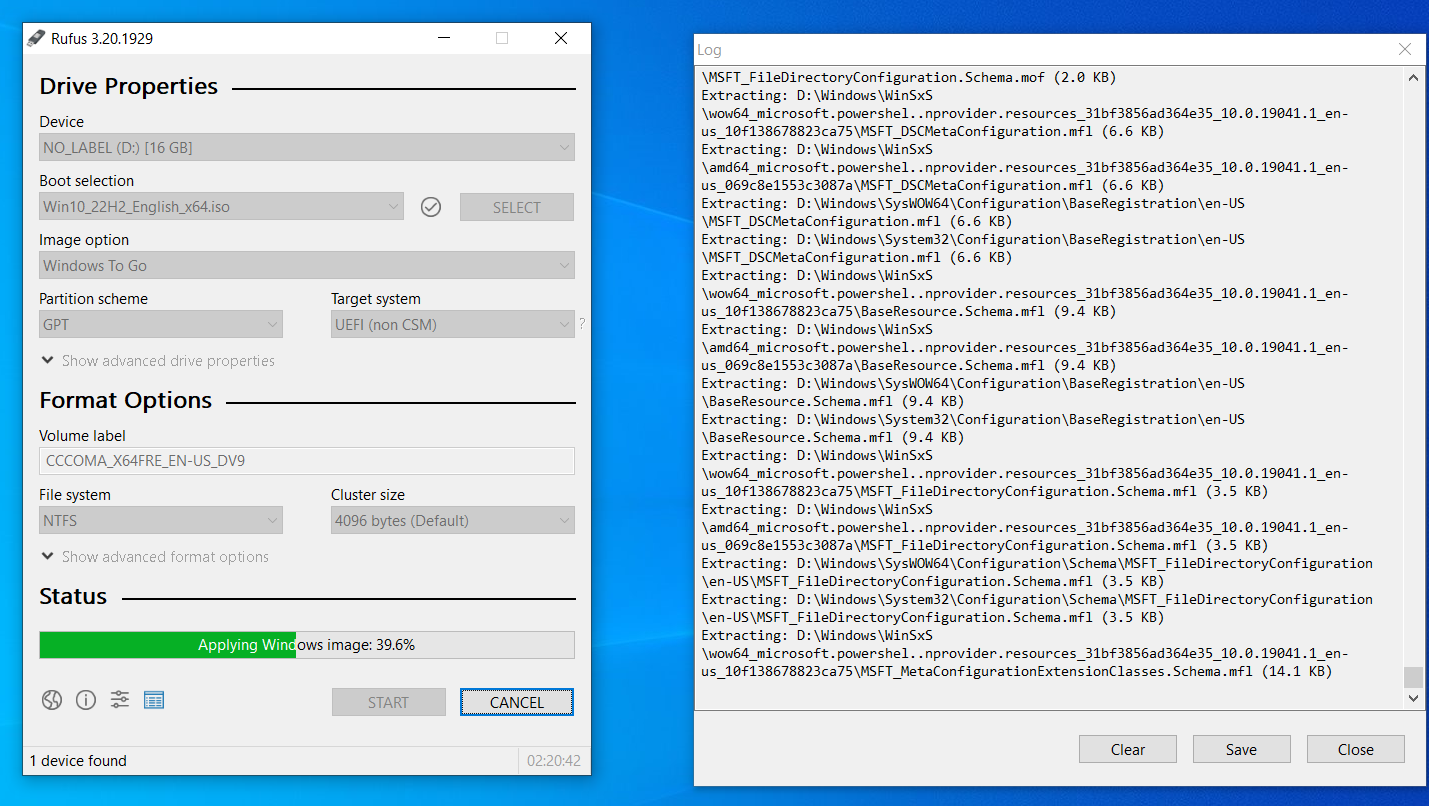
Task: Open the Device dropdown
Action: point(307,147)
